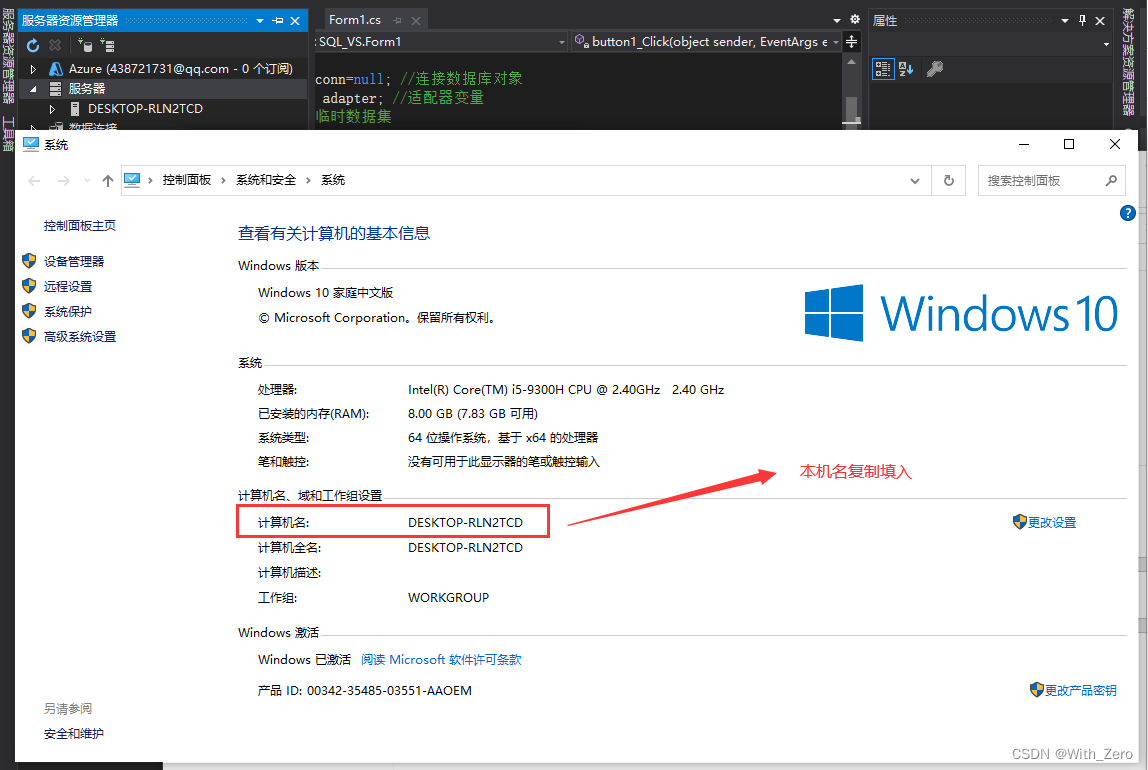Click 更改设置 link for computer name
This screenshot has height=770, width=1148.
pyautogui.click(x=1052, y=523)
